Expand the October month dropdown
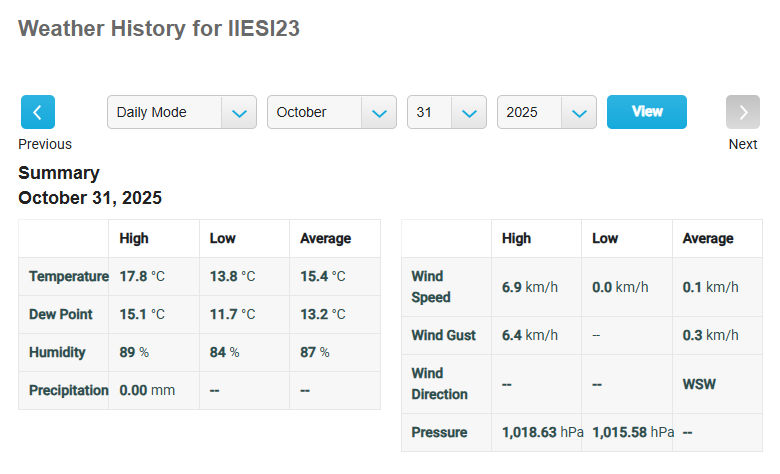This screenshot has height=474, width=780. (x=331, y=112)
